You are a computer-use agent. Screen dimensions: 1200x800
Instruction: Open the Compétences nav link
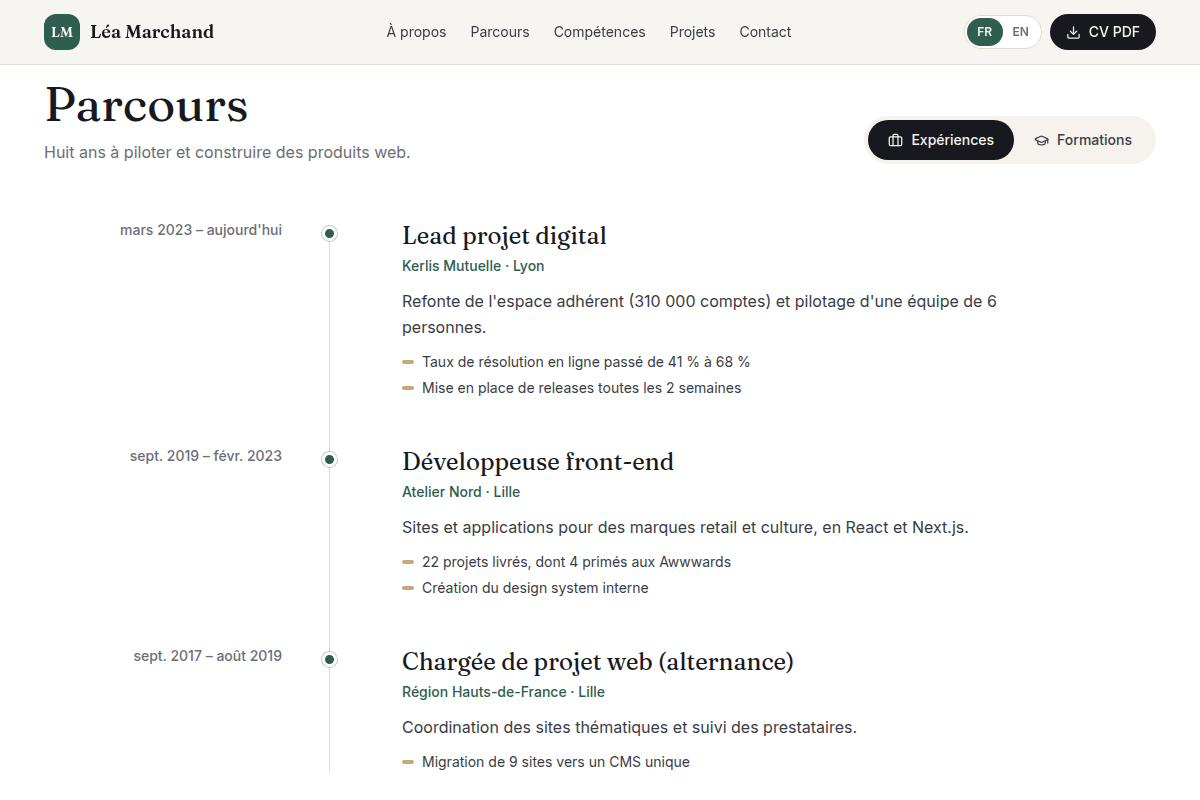(x=600, y=32)
